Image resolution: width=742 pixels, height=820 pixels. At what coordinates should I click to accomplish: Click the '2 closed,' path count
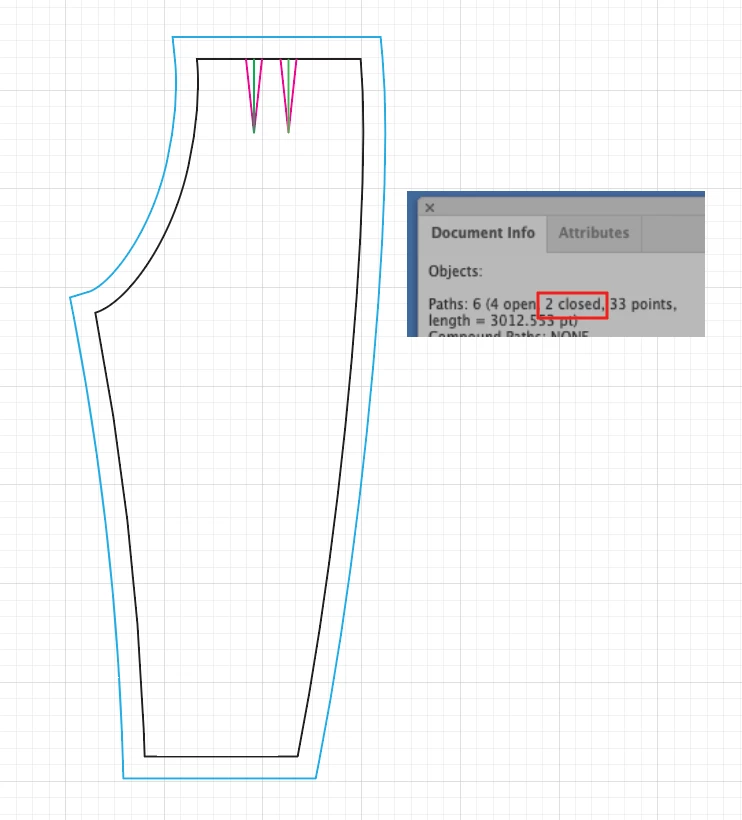574,304
